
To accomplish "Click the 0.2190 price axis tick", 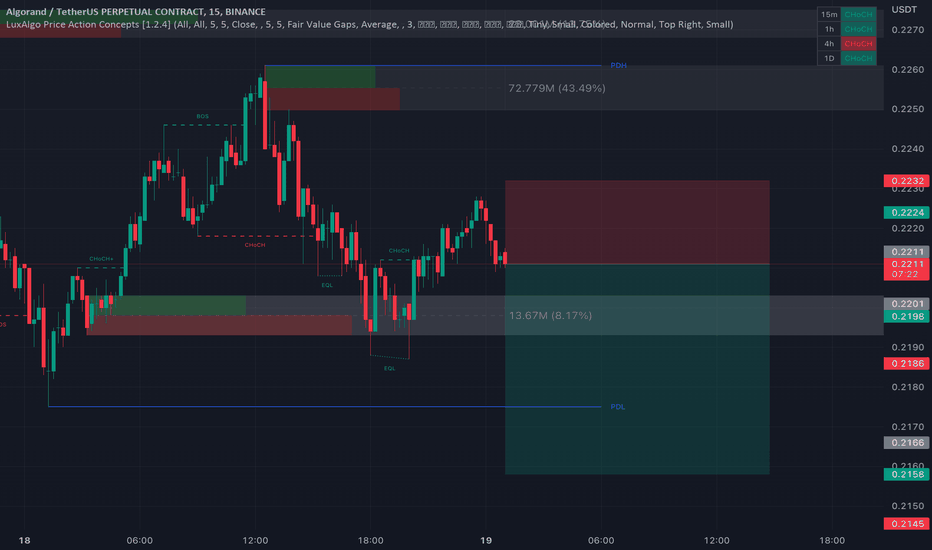I will [908, 347].
